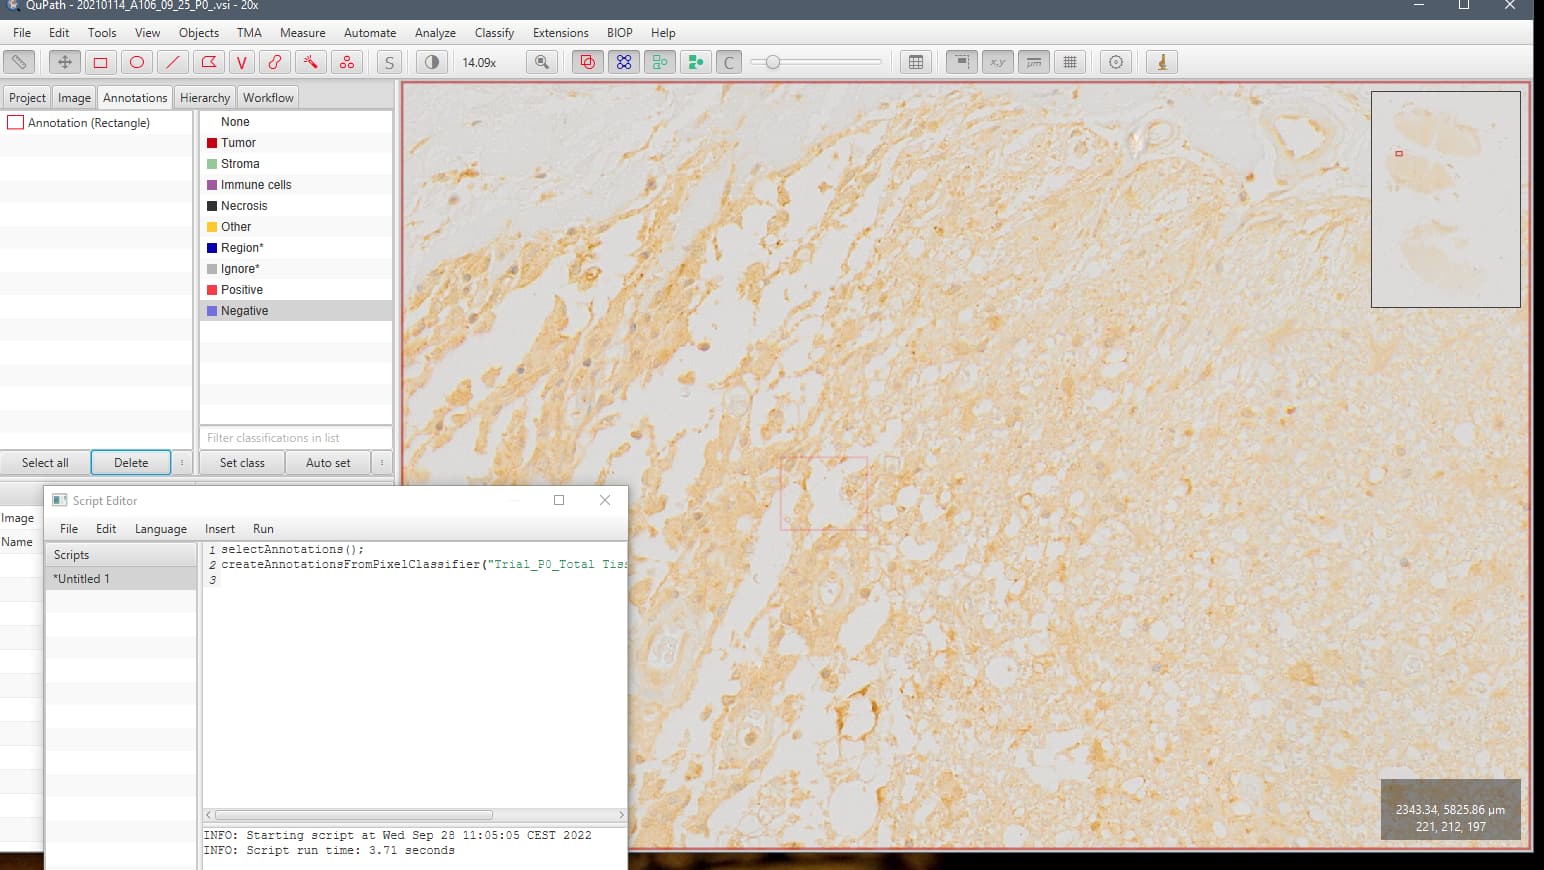Viewport: 1544px width, 870px height.
Task: Open the Brightness/Contrast dialog
Action: tap(430, 61)
